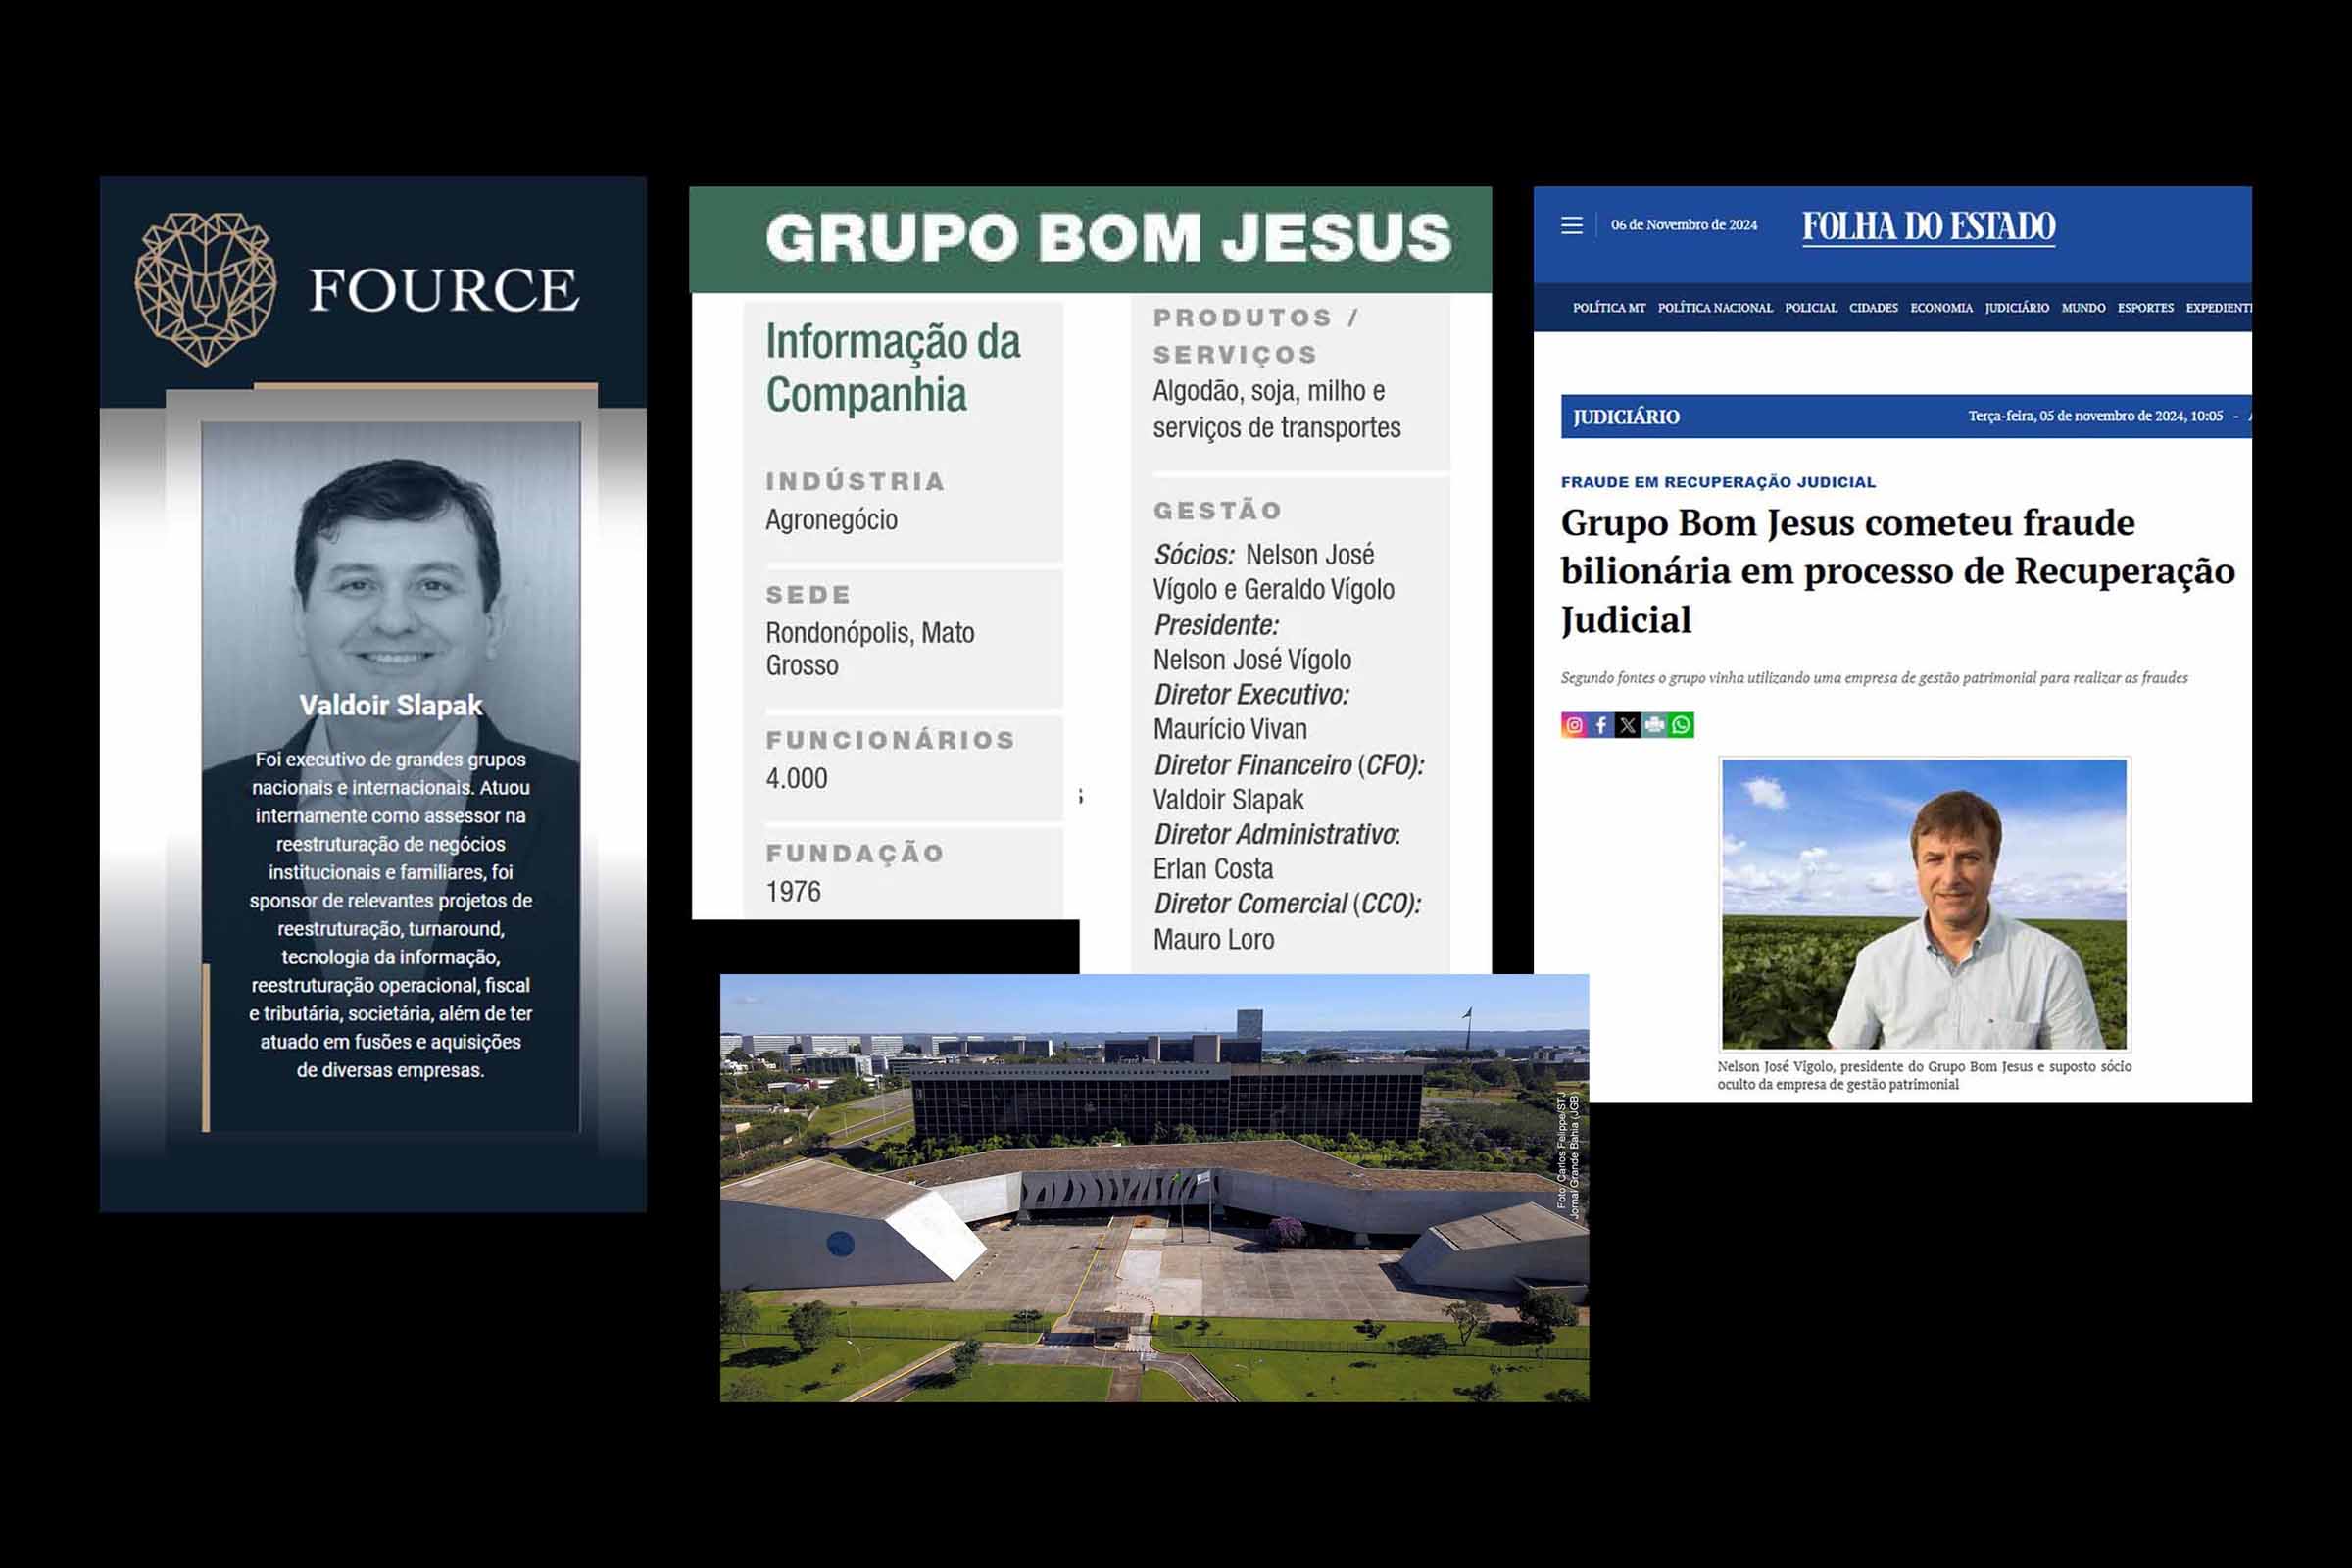Navigate to POLÍTICA NACIONAL
2352x1568 pixels.
(x=1716, y=309)
